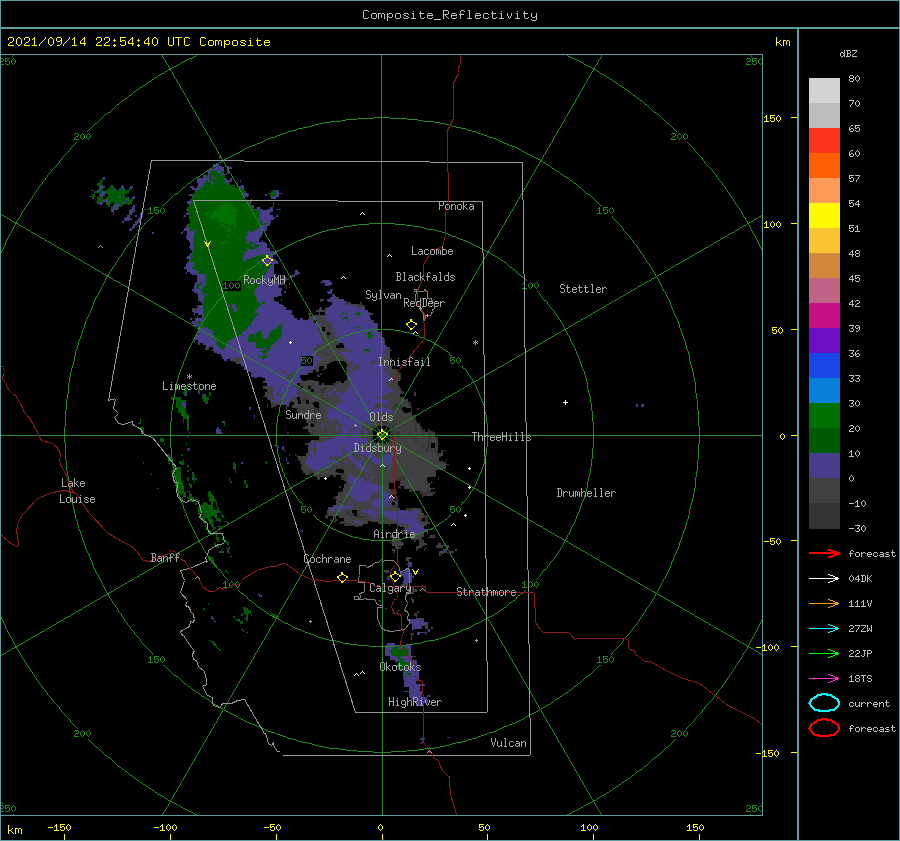
Task: Click the Composite_Reflectivity title text
Action: 449,15
